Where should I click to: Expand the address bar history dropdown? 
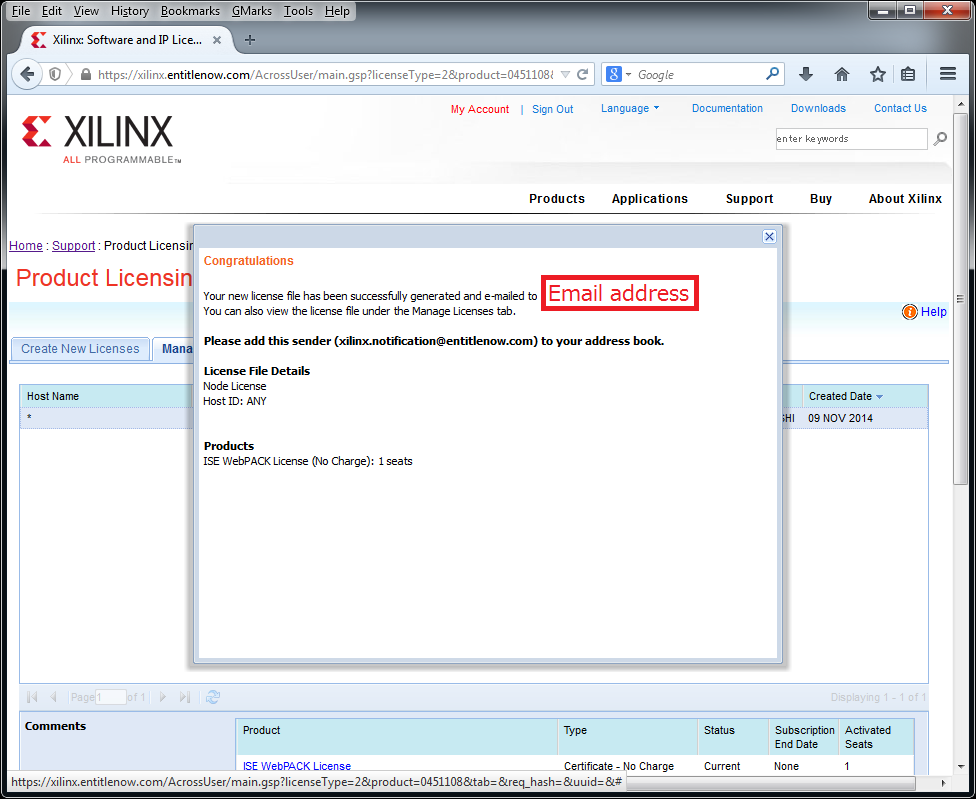[x=565, y=75]
